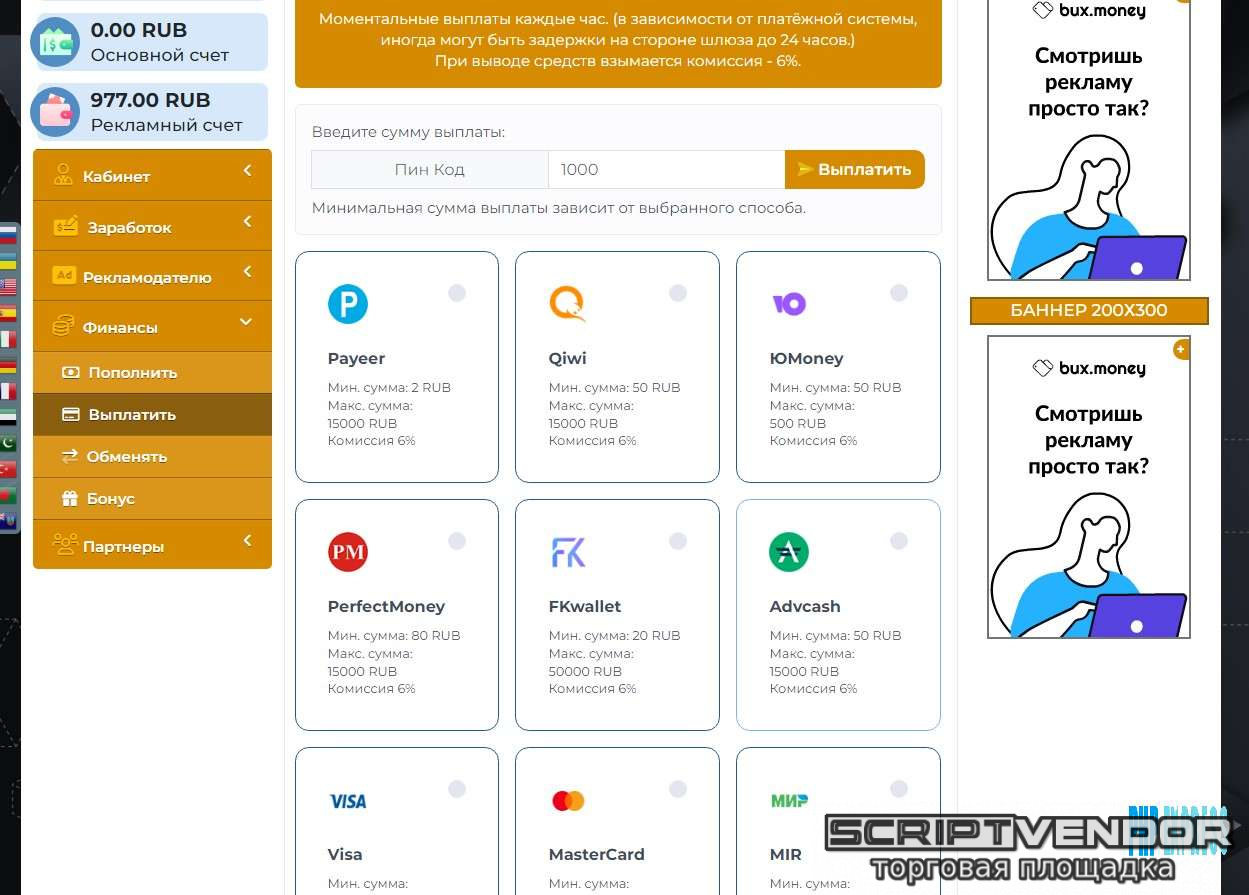Select the Qiwi payout radio button
The image size is (1249, 895).
(678, 293)
